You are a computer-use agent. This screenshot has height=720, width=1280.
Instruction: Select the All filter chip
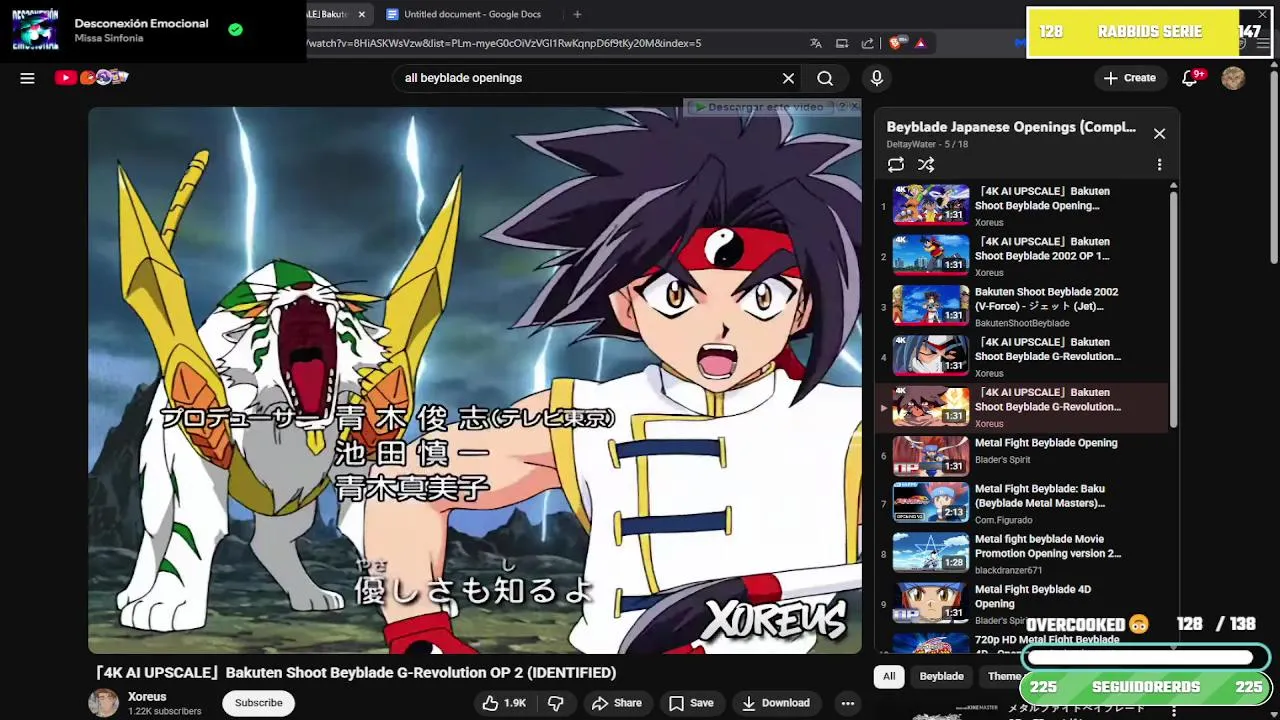(889, 676)
